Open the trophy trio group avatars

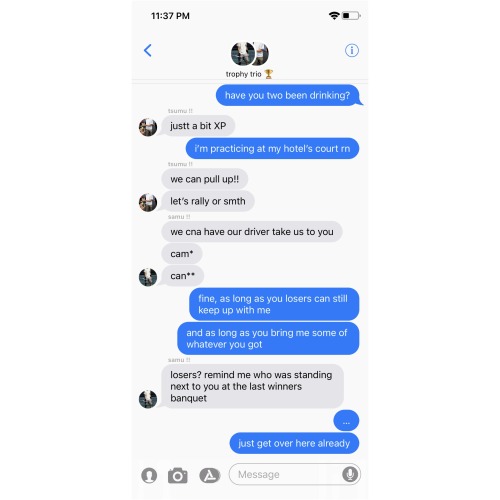pyautogui.click(x=250, y=54)
